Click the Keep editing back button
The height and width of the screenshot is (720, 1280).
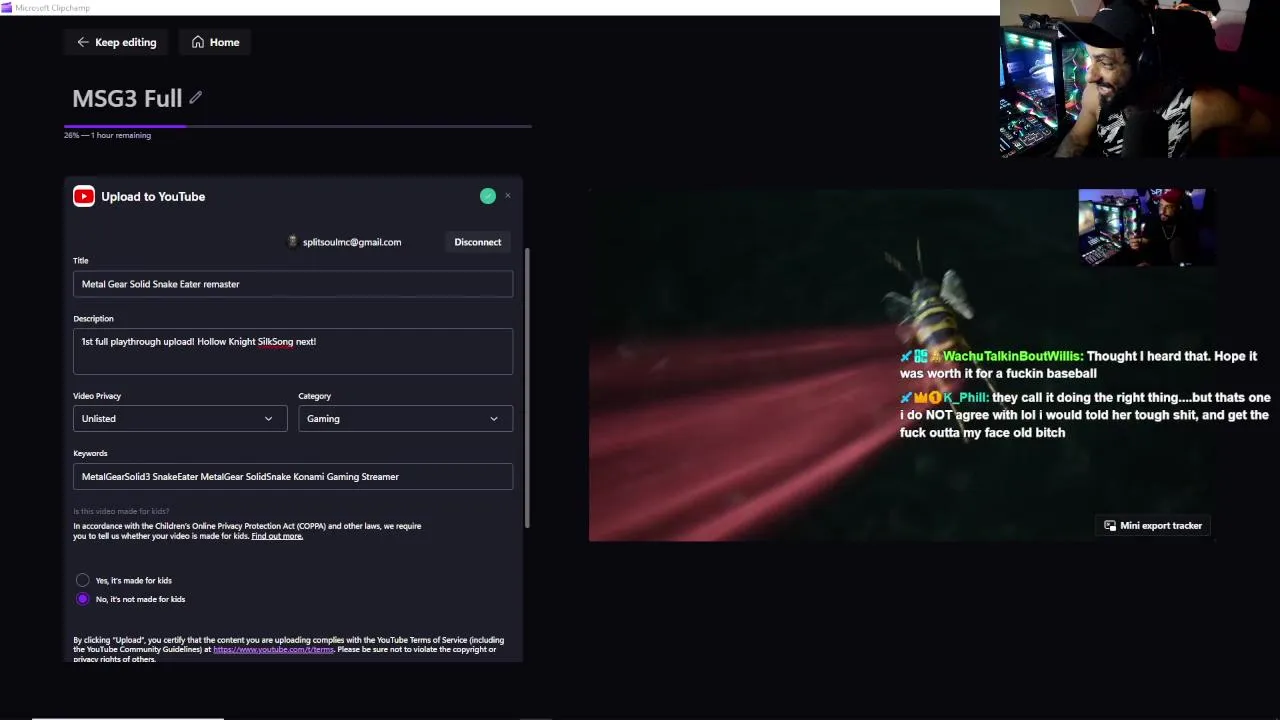[116, 42]
